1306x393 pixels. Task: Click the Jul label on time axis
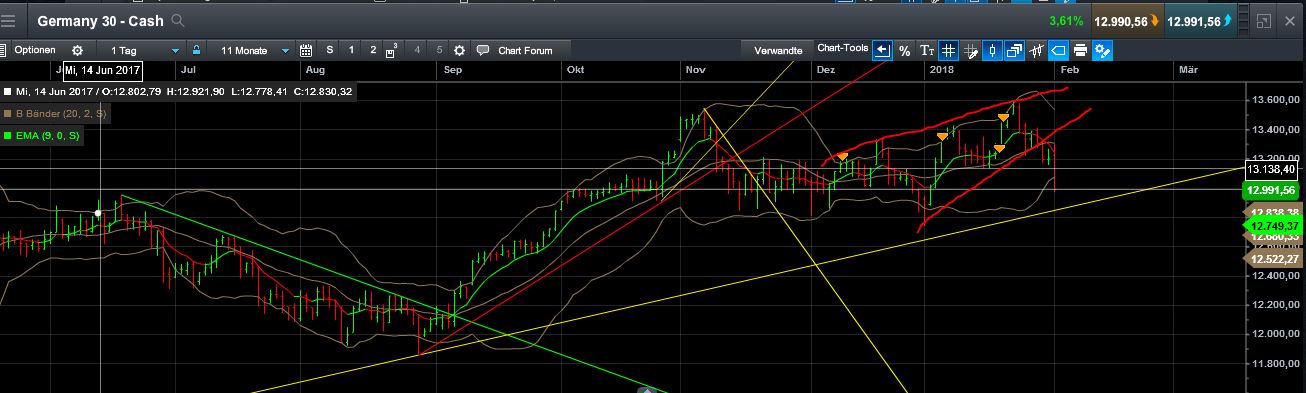click(x=187, y=70)
